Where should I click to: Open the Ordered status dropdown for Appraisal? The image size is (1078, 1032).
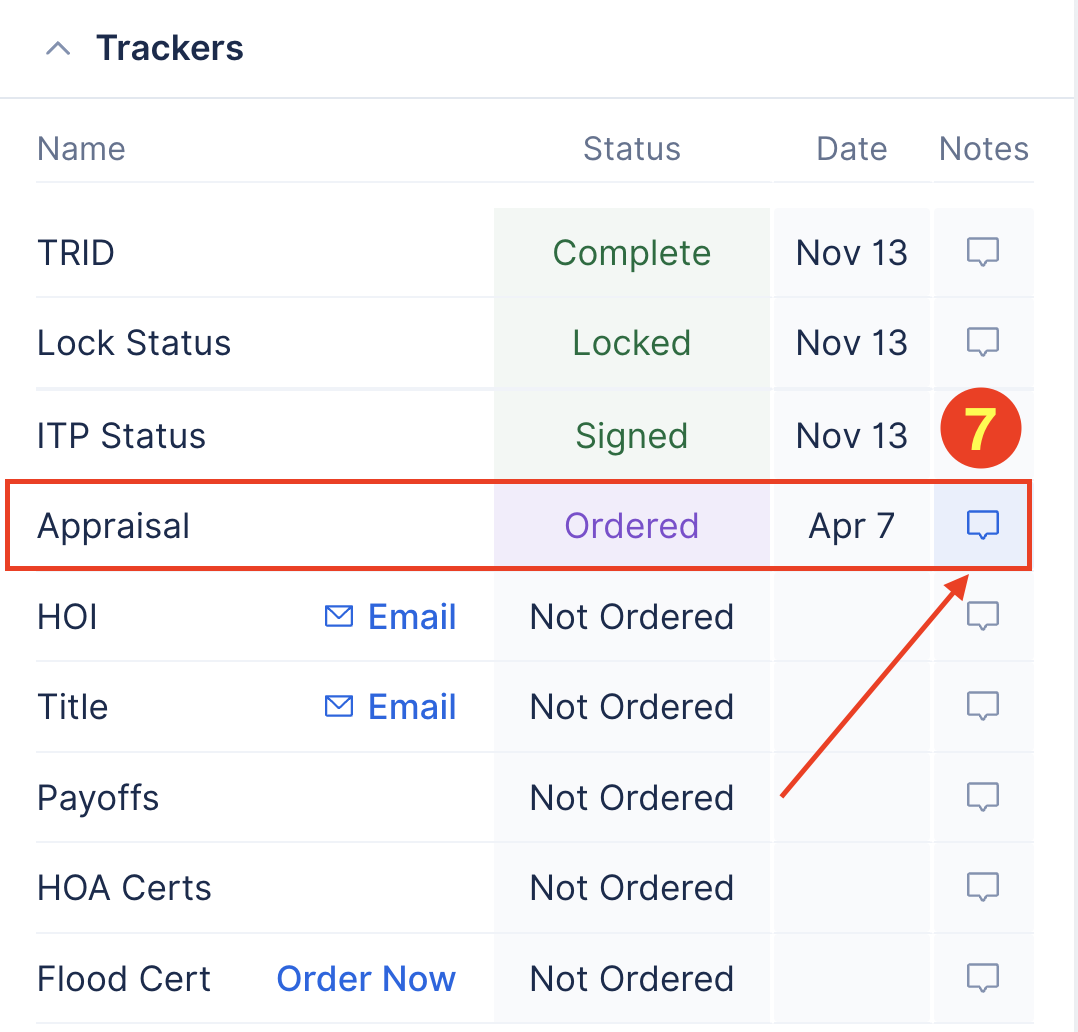coord(632,524)
